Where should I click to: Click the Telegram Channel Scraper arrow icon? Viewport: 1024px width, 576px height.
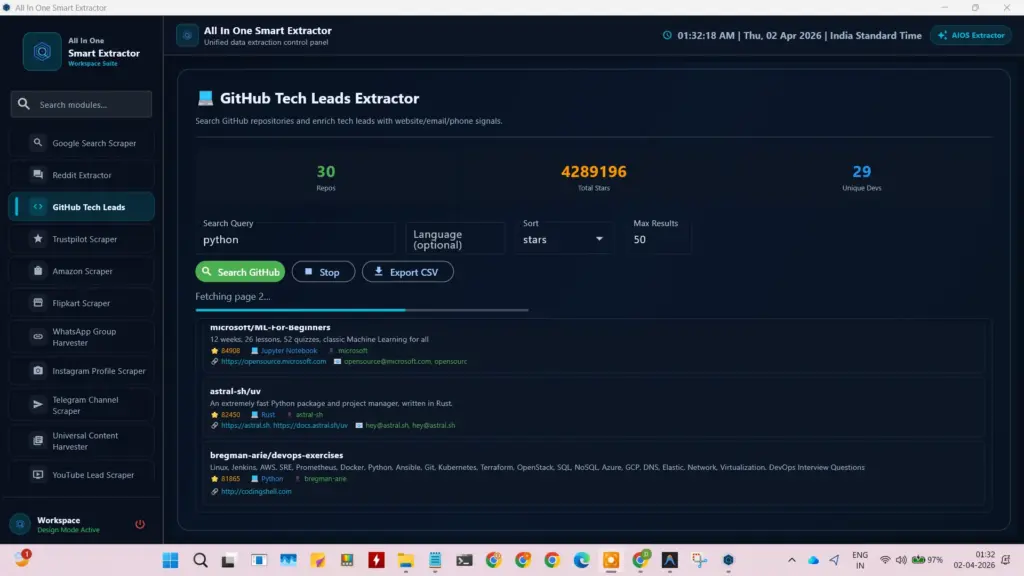coord(38,405)
